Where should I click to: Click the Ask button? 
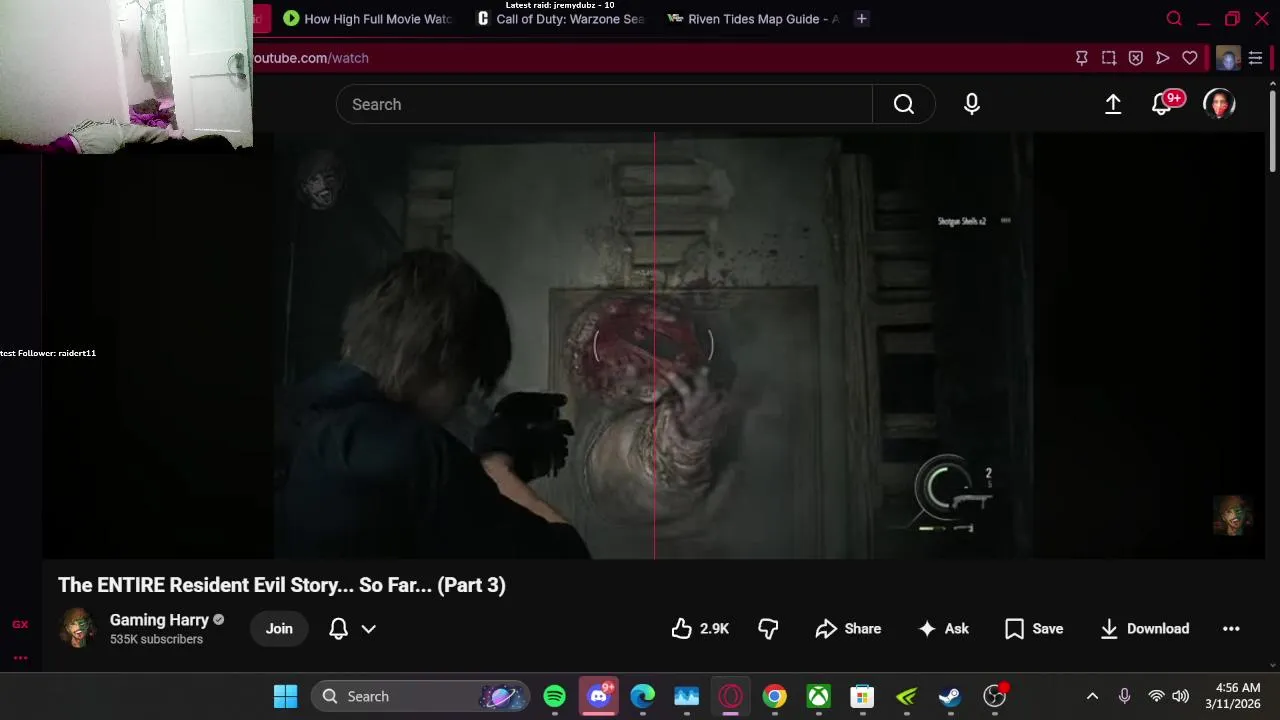point(944,629)
